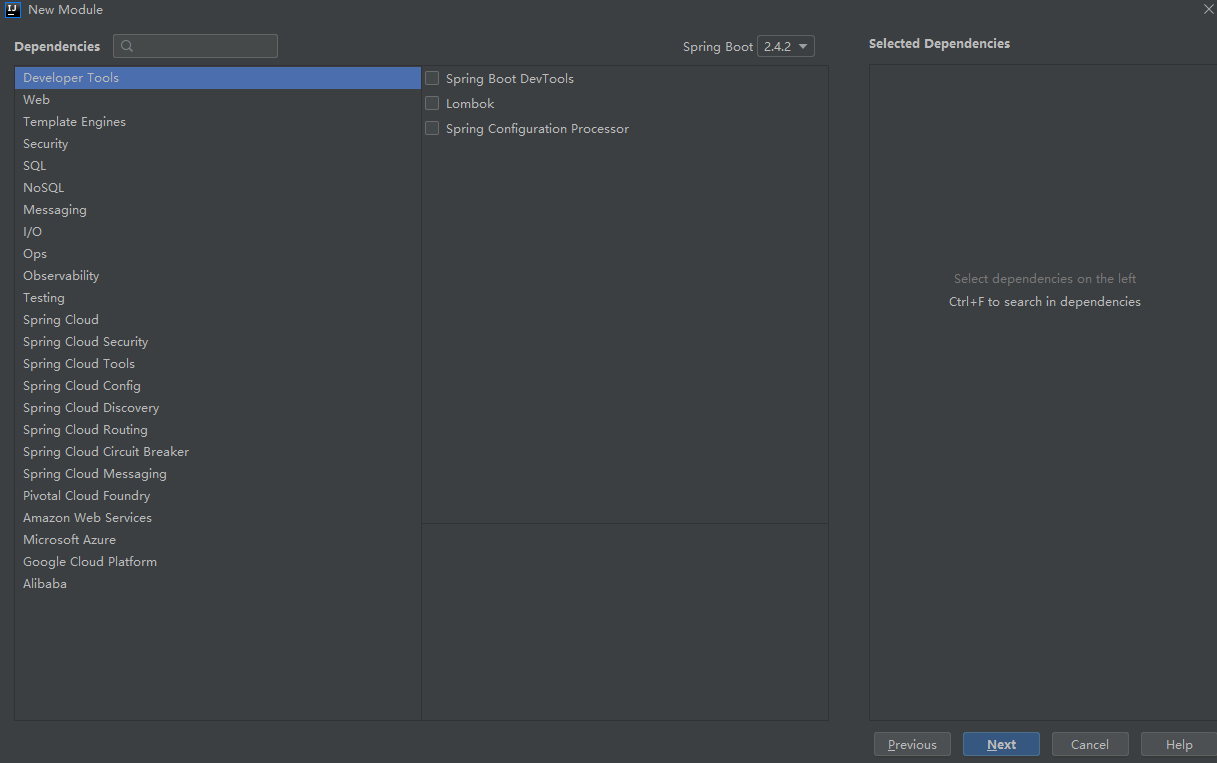Click the Previous button
Viewport: 1217px width, 763px height.
coord(912,744)
